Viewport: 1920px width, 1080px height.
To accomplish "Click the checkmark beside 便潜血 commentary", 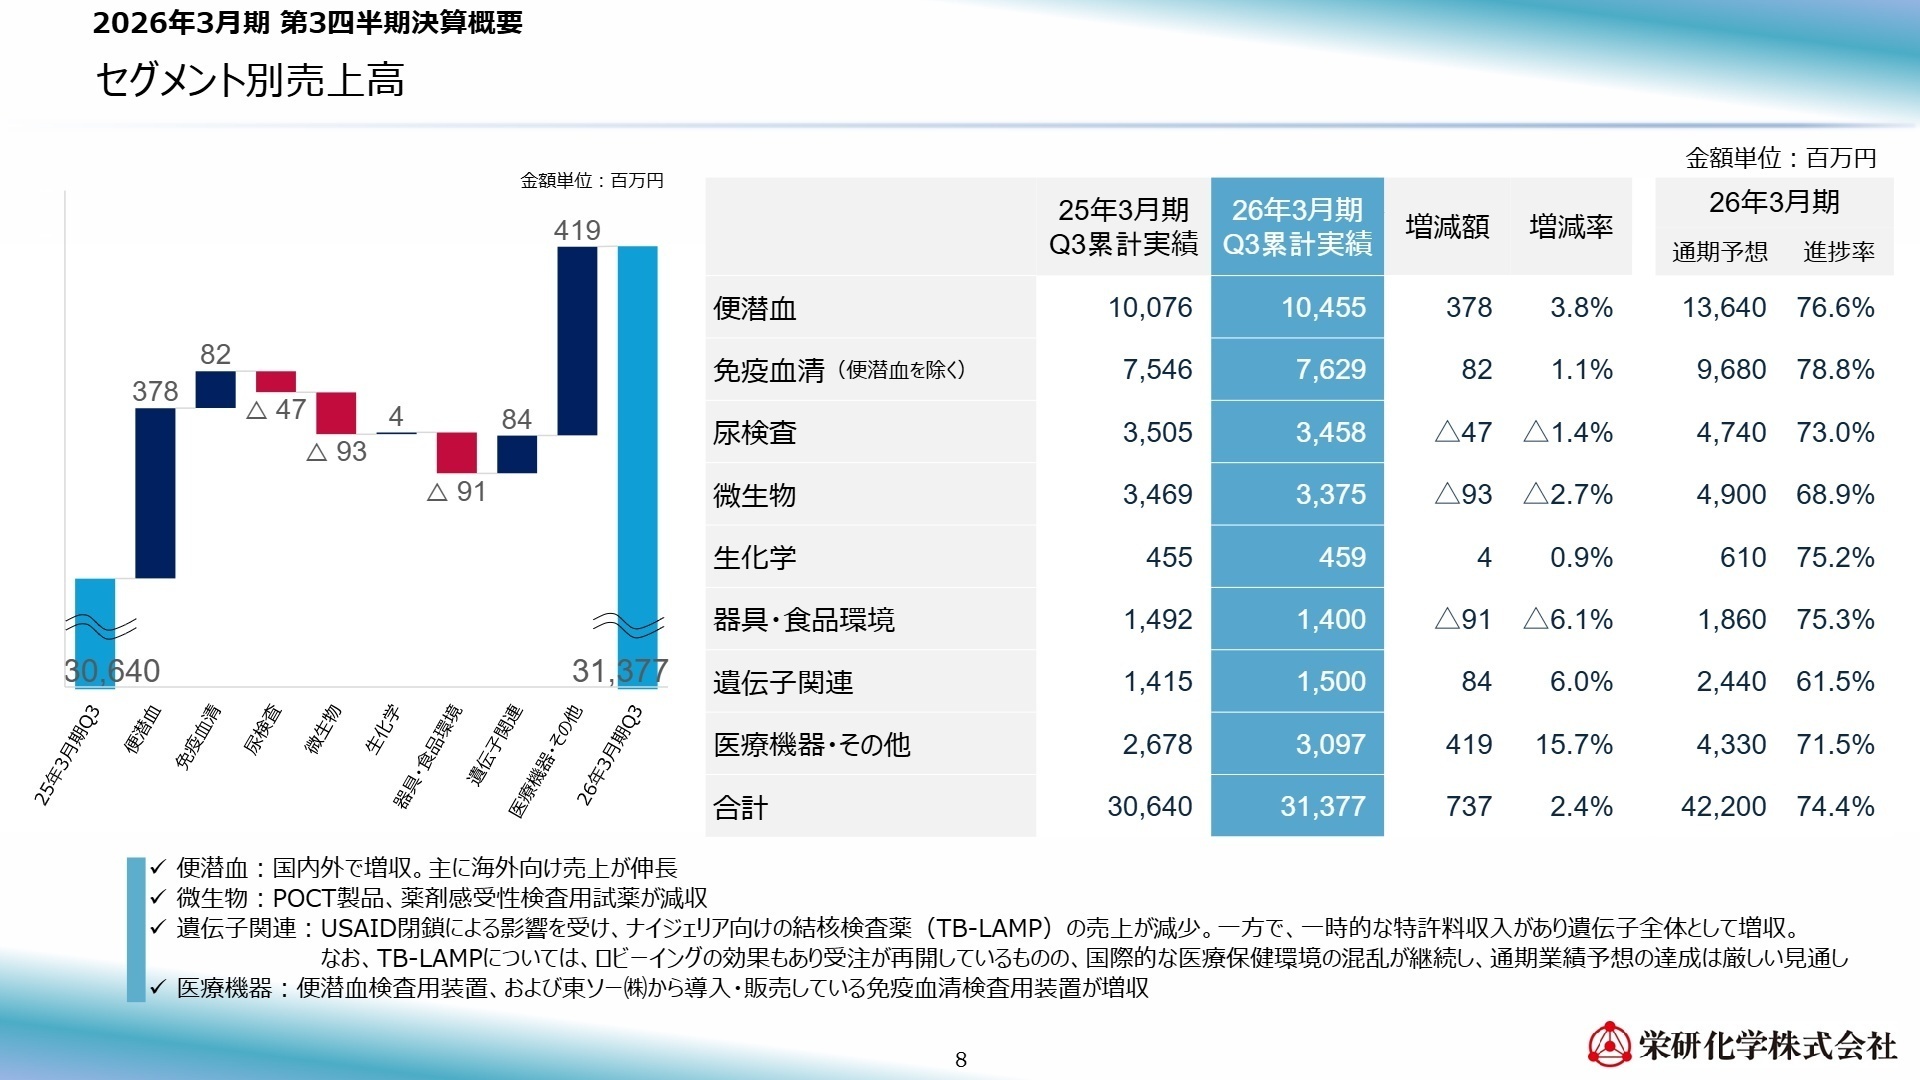I will tap(157, 868).
